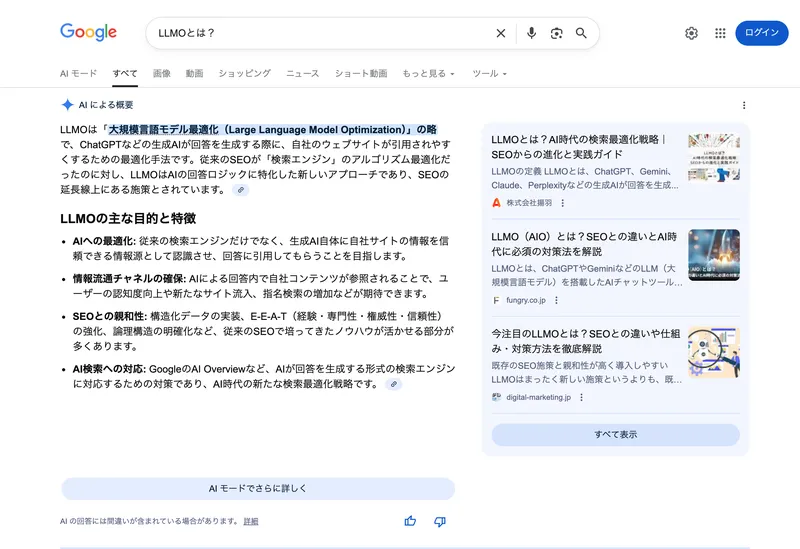Open the 今注目のLLMOとは？ result
Screen dimensions: 800x549
586,341
